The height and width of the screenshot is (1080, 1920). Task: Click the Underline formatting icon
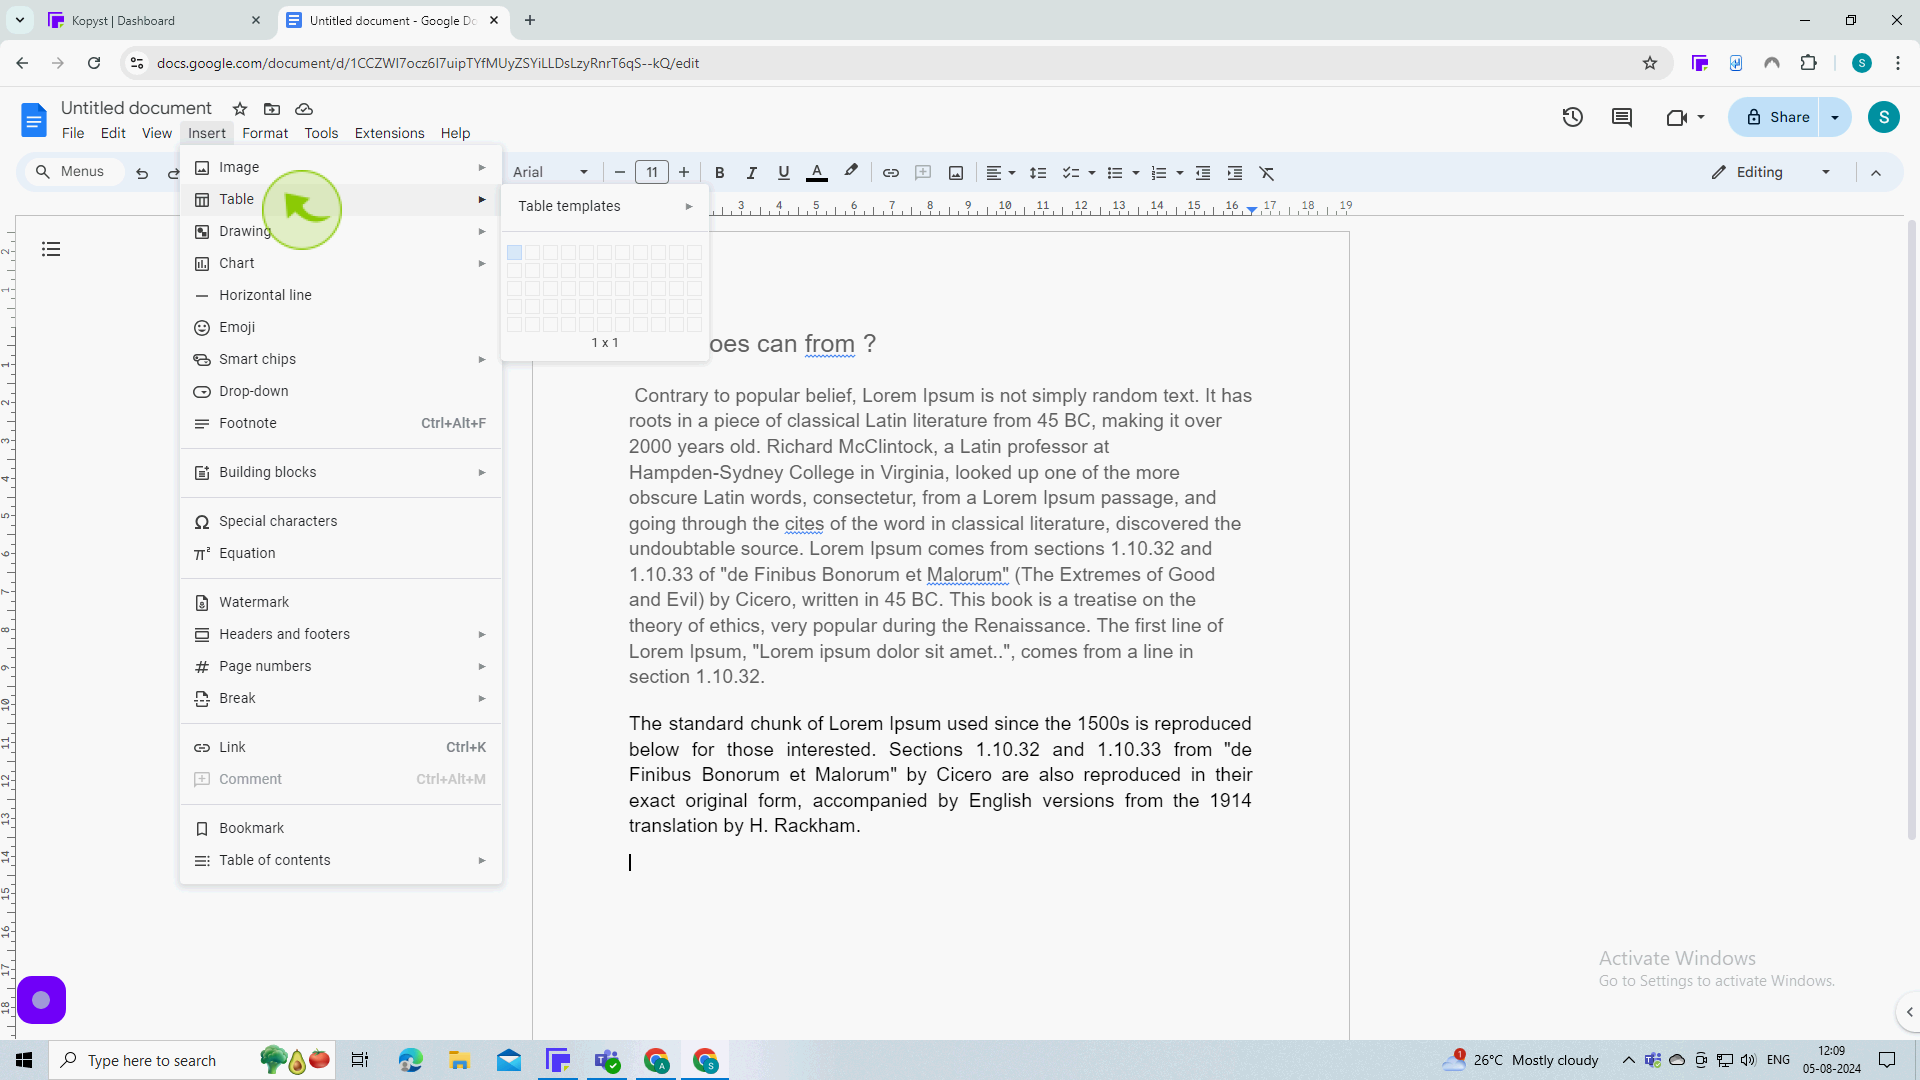[783, 173]
